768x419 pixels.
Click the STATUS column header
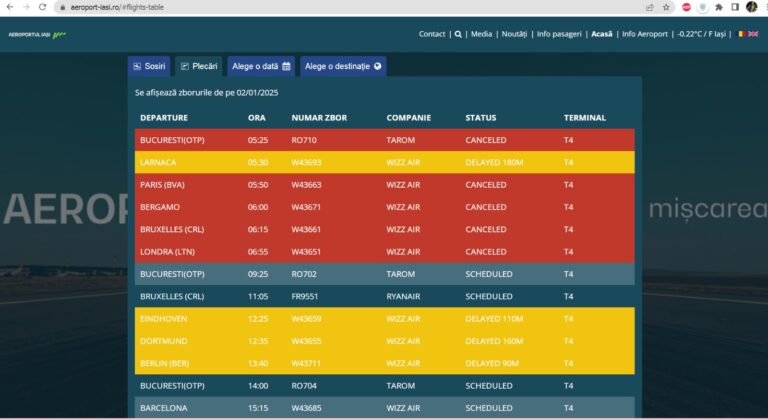480,118
